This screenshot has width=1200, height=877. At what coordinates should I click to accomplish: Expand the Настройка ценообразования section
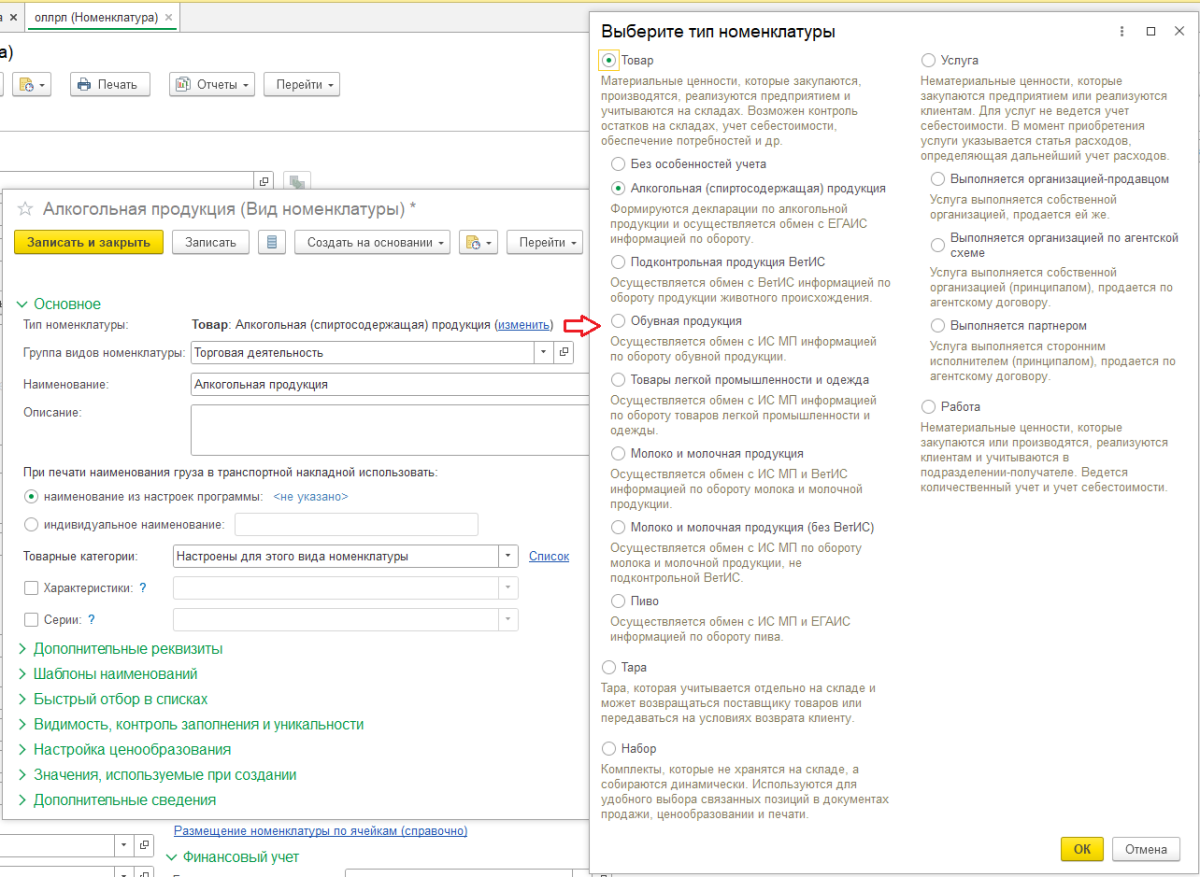coord(132,749)
